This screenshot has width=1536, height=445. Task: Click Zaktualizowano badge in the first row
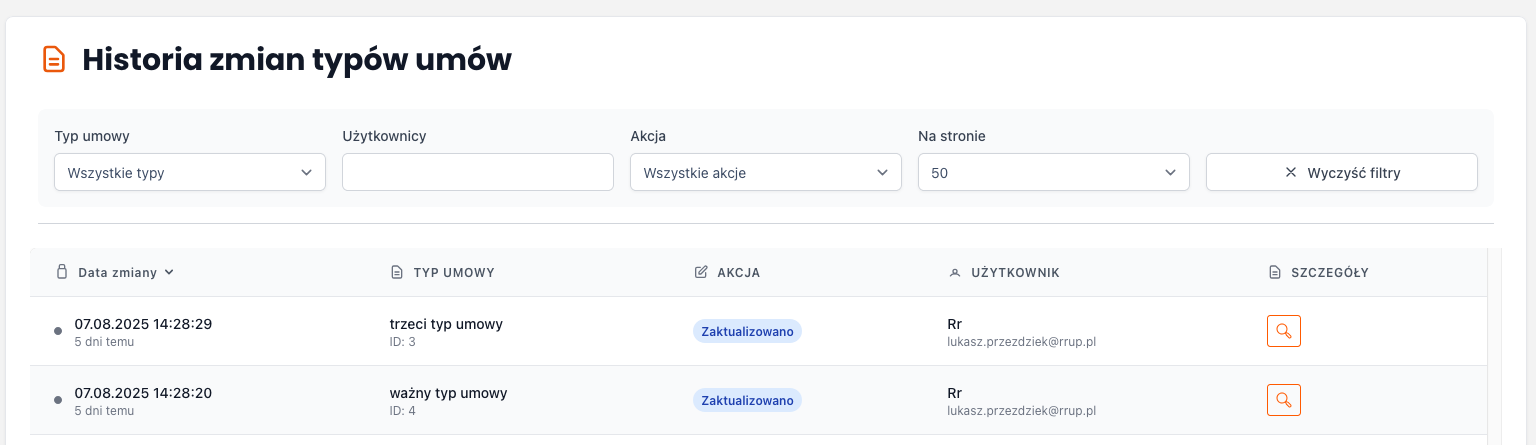pyautogui.click(x=747, y=332)
